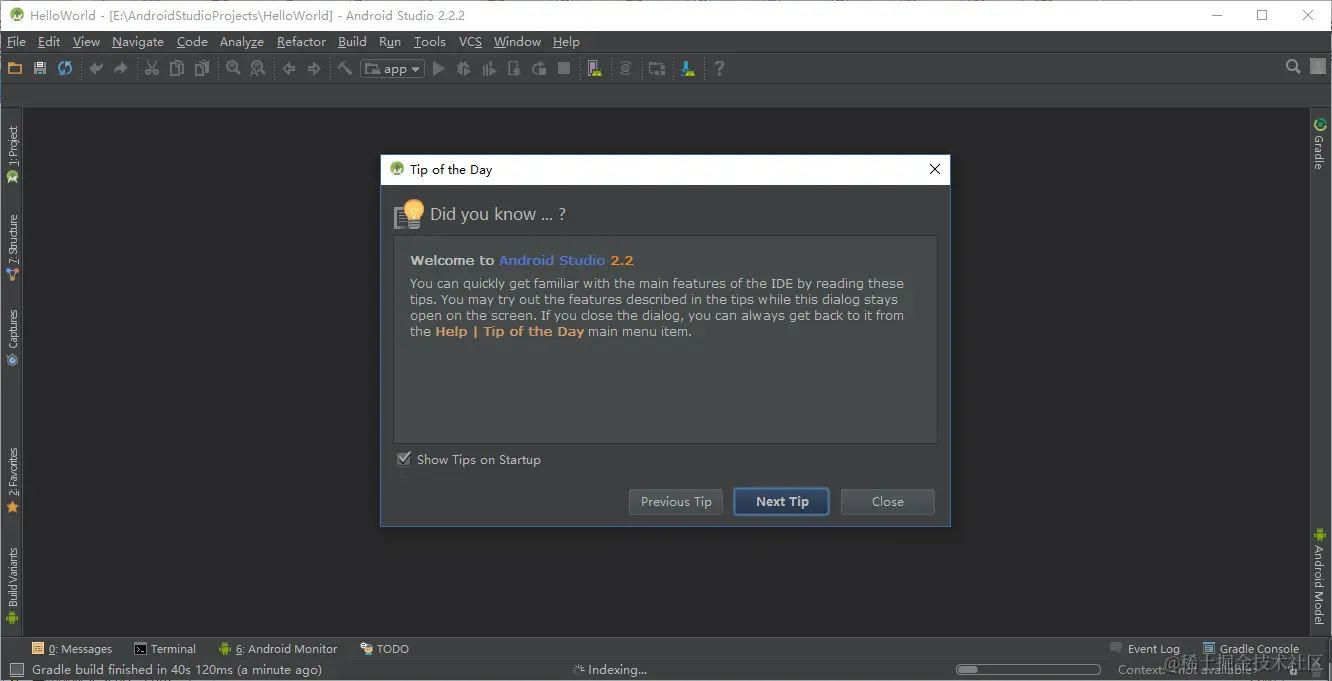
Task: Click the Run with Coverage icon
Action: (x=489, y=68)
